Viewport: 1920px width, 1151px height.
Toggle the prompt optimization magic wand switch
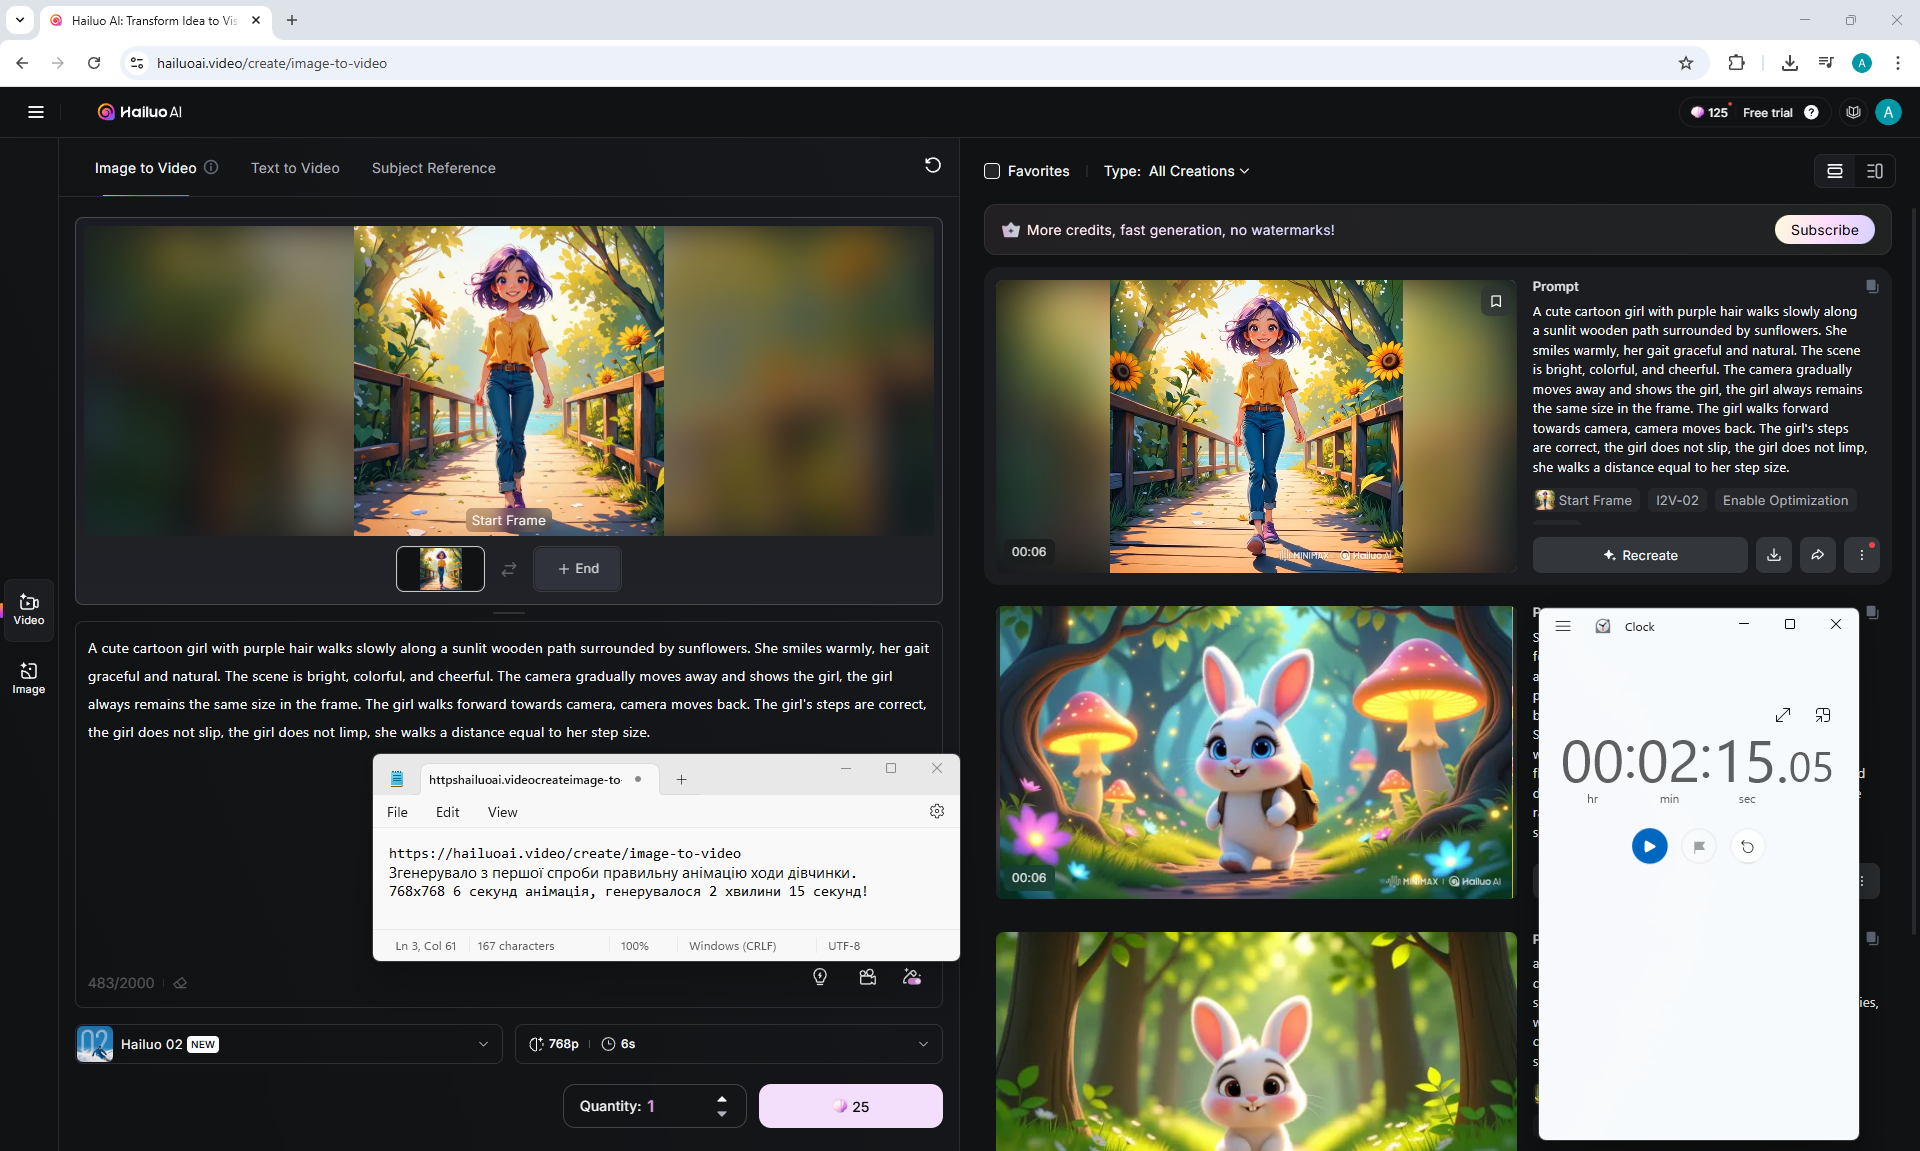coord(912,977)
